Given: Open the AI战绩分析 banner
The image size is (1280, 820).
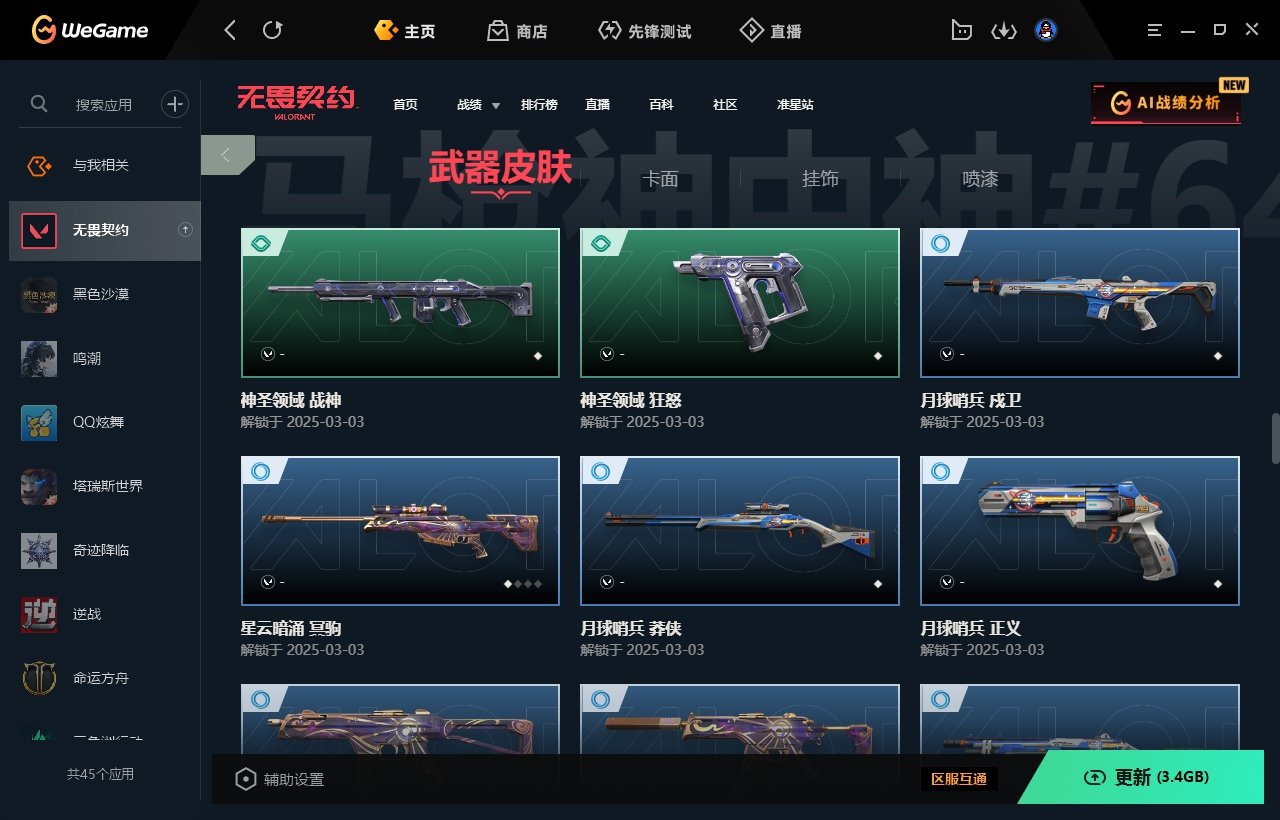Looking at the screenshot, I should point(1165,103).
